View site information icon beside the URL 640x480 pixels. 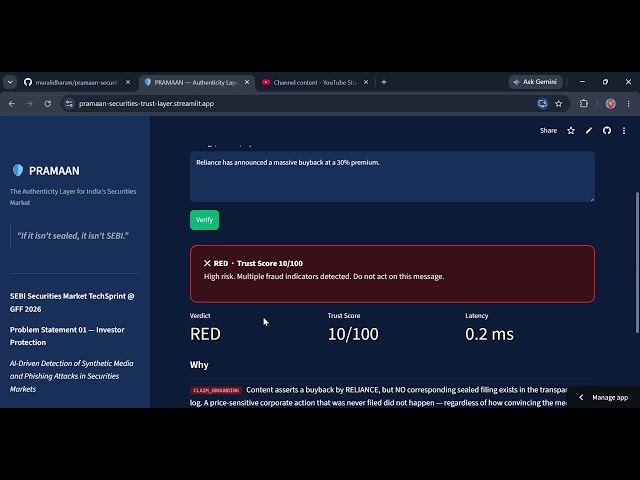(69, 104)
